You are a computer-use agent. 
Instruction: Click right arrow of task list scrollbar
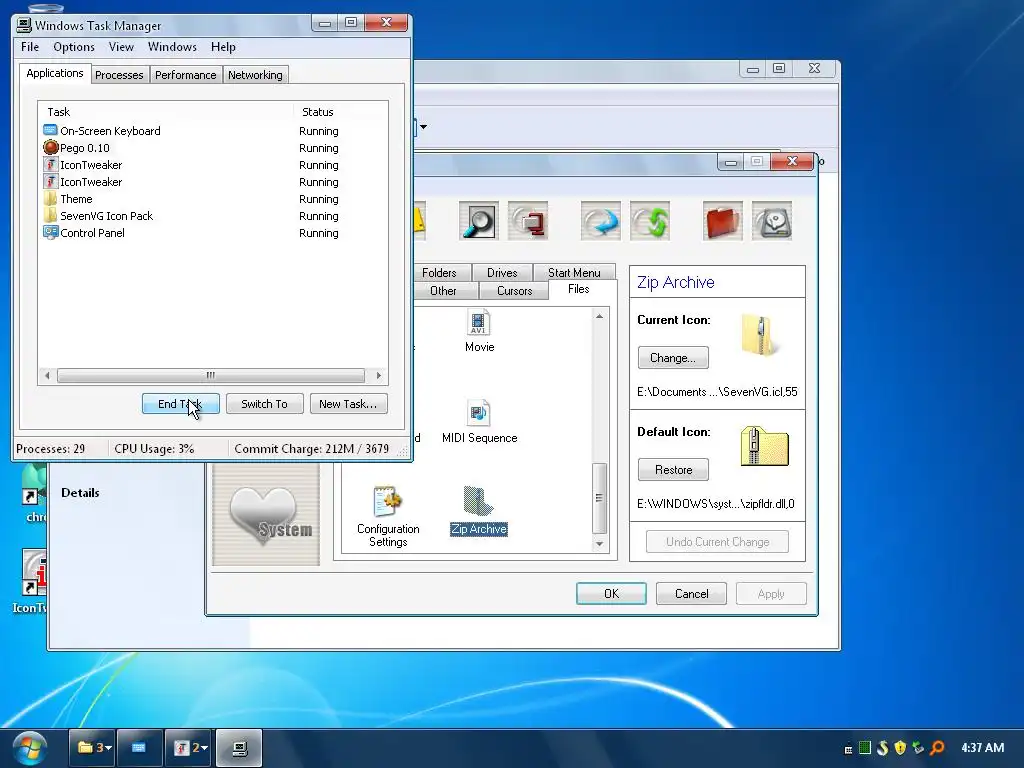(x=378, y=376)
